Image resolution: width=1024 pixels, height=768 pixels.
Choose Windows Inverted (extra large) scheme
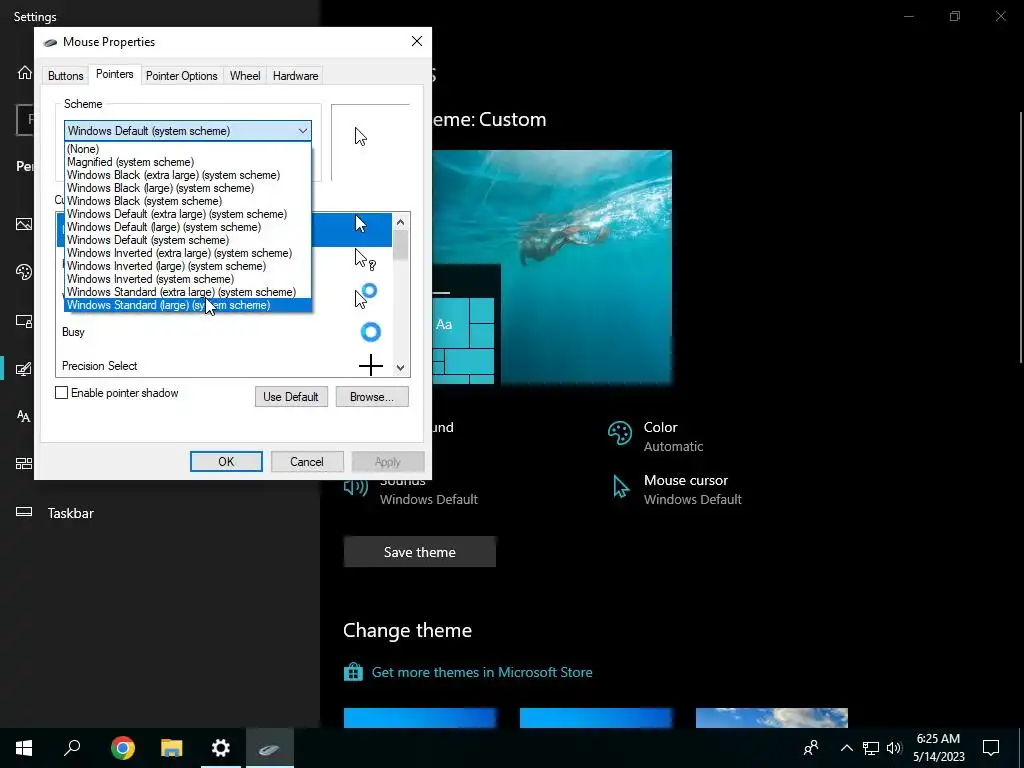click(188, 253)
